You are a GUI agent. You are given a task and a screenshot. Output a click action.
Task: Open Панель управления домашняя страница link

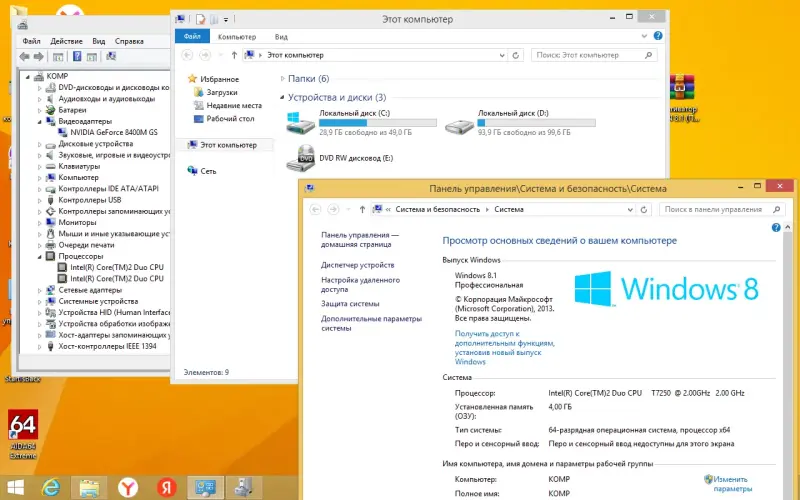point(360,240)
